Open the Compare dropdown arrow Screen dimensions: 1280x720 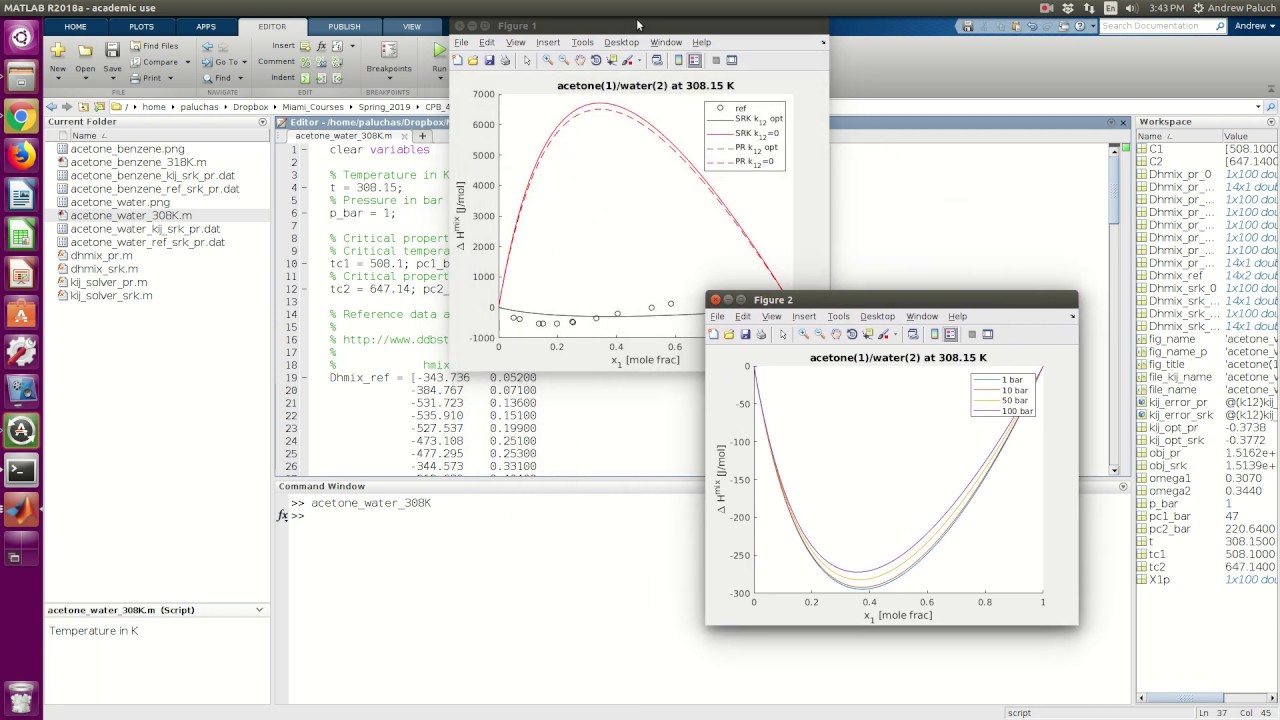point(187,62)
